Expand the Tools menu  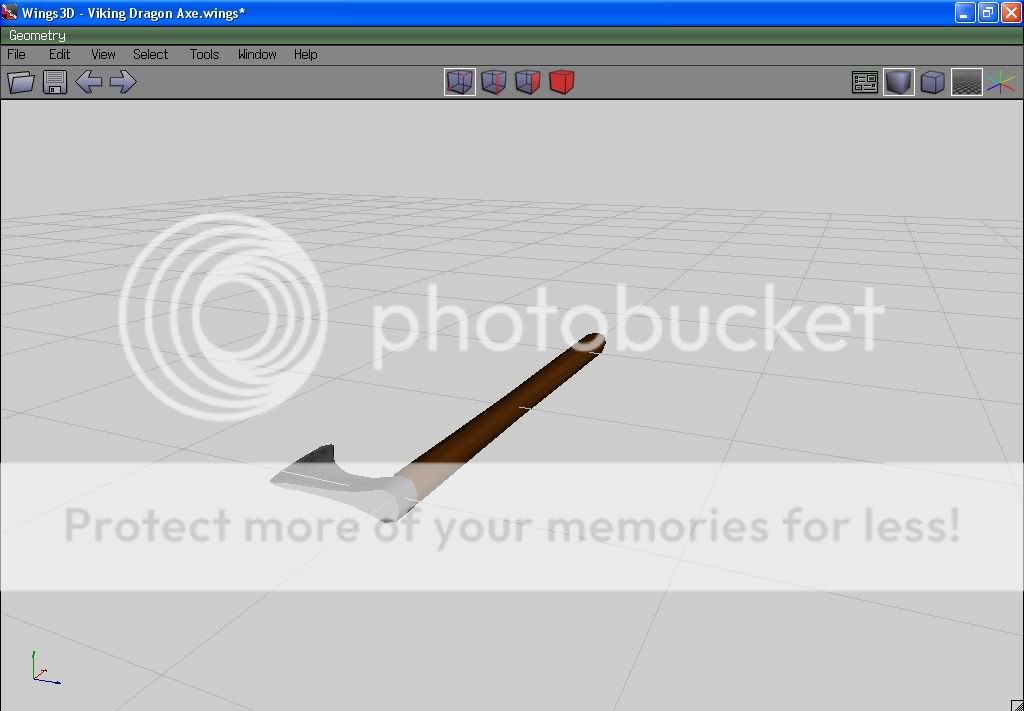(204, 54)
